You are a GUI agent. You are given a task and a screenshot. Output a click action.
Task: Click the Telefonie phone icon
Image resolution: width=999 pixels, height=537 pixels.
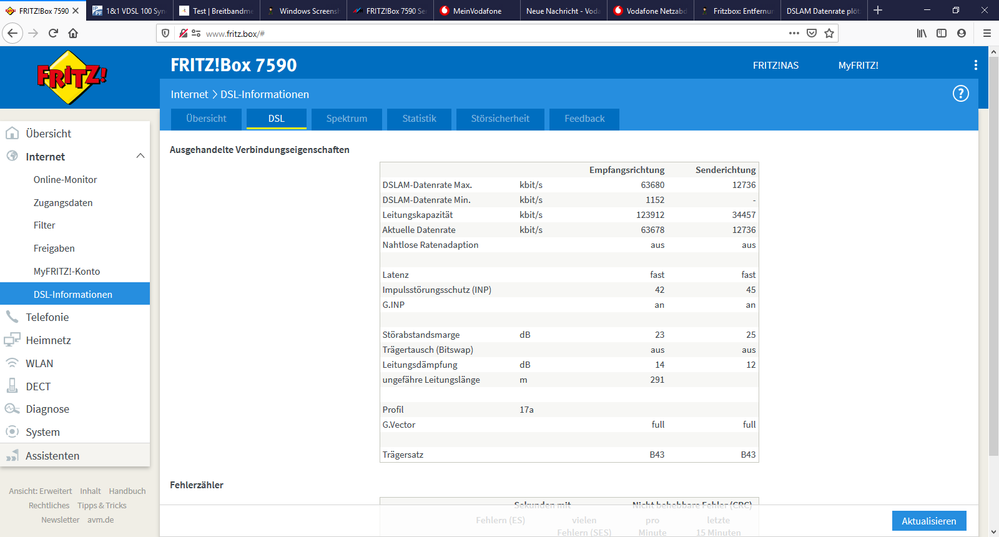point(12,317)
